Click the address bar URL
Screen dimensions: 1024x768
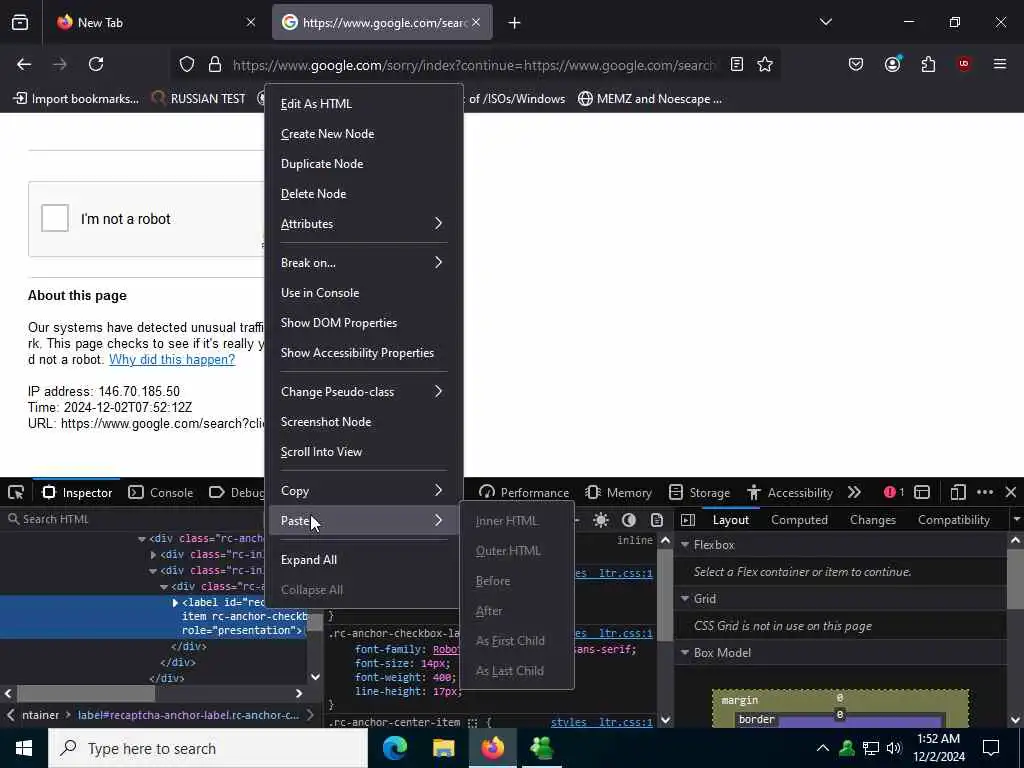474,65
